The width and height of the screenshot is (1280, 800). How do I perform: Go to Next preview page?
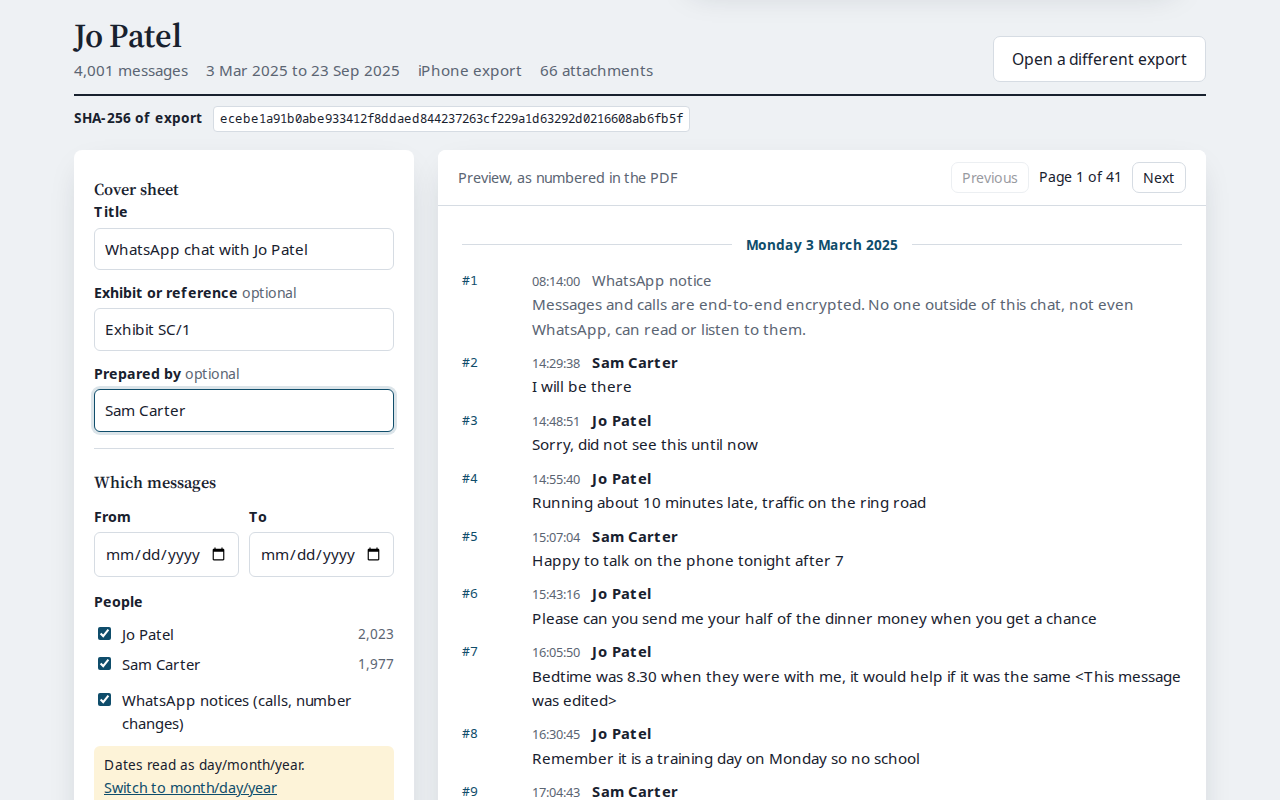pyautogui.click(x=1159, y=178)
